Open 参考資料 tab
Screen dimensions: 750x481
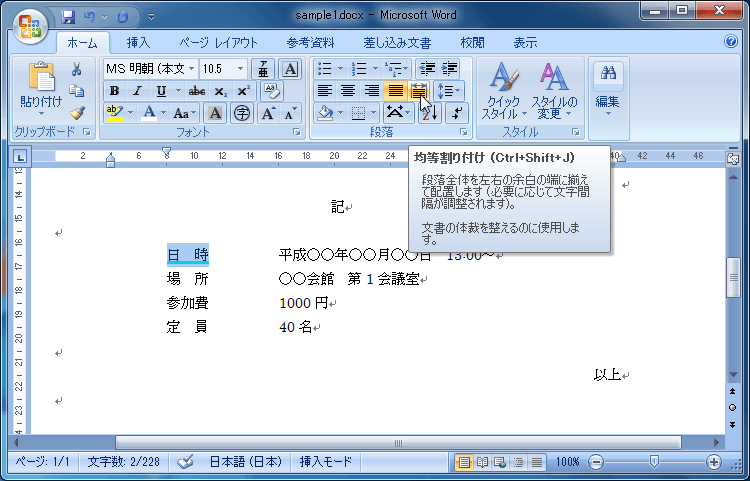310,43
